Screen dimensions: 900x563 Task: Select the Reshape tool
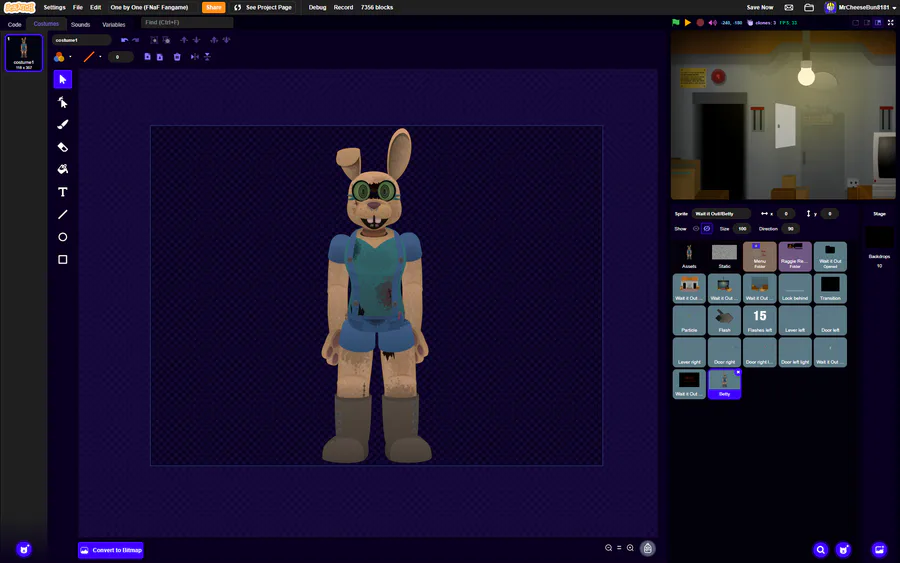(x=63, y=102)
